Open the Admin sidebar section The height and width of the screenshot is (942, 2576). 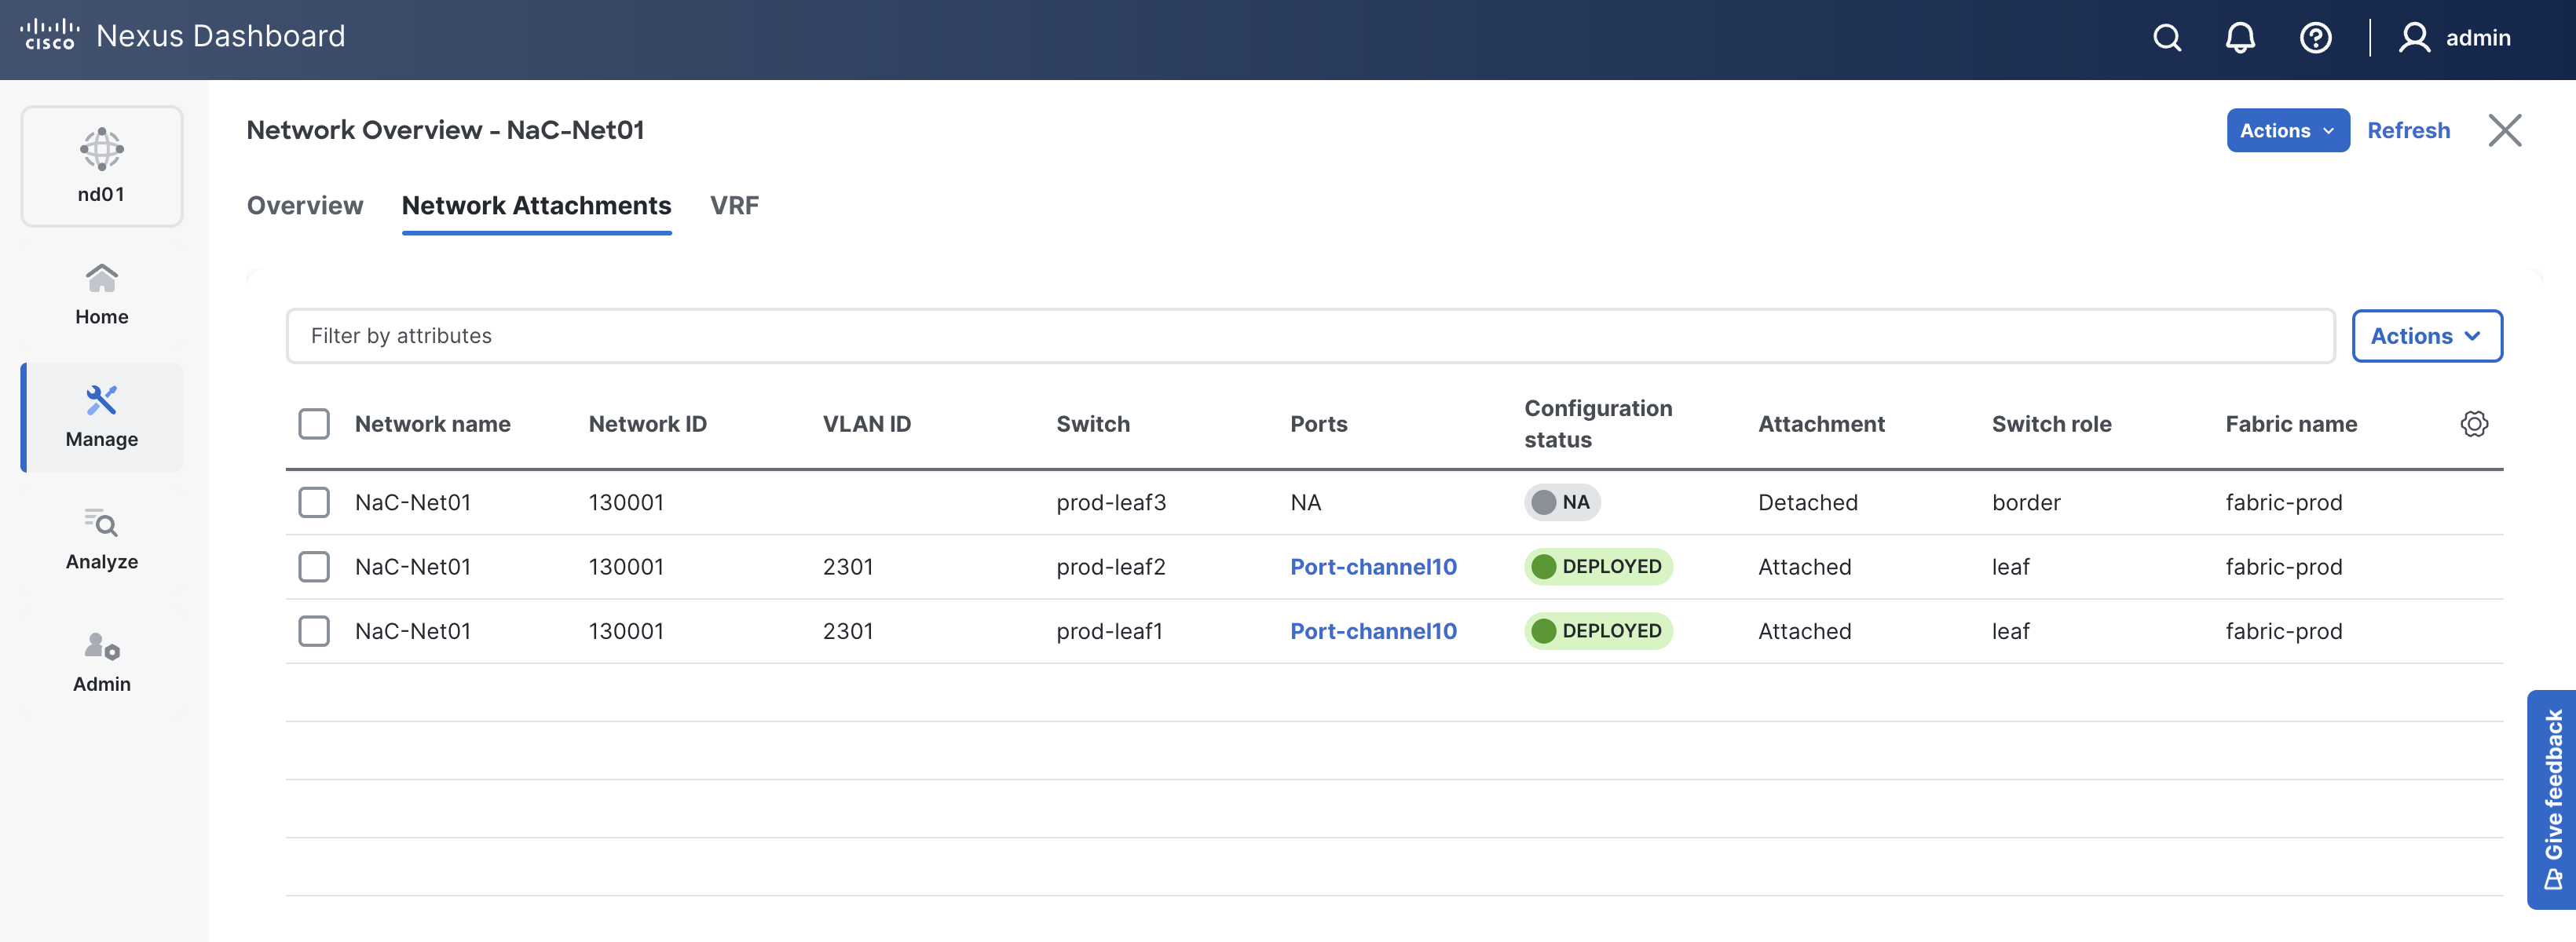101,661
